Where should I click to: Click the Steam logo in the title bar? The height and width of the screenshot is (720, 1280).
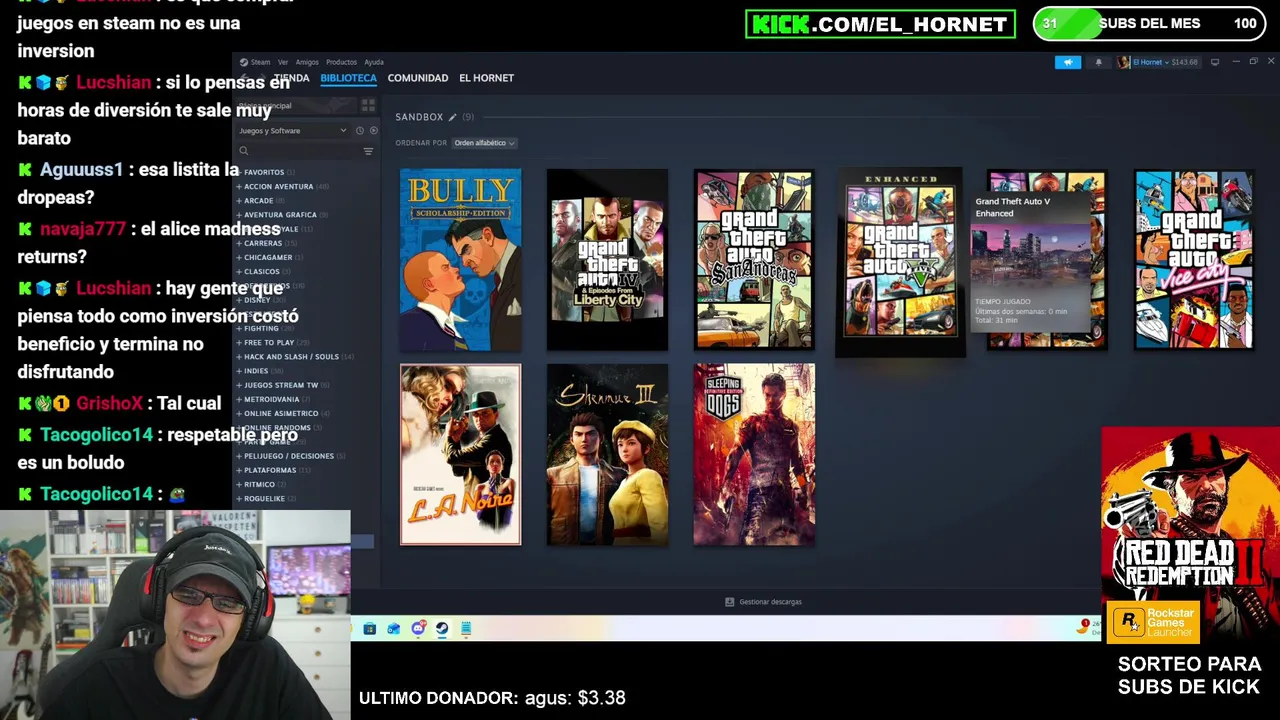(243, 62)
